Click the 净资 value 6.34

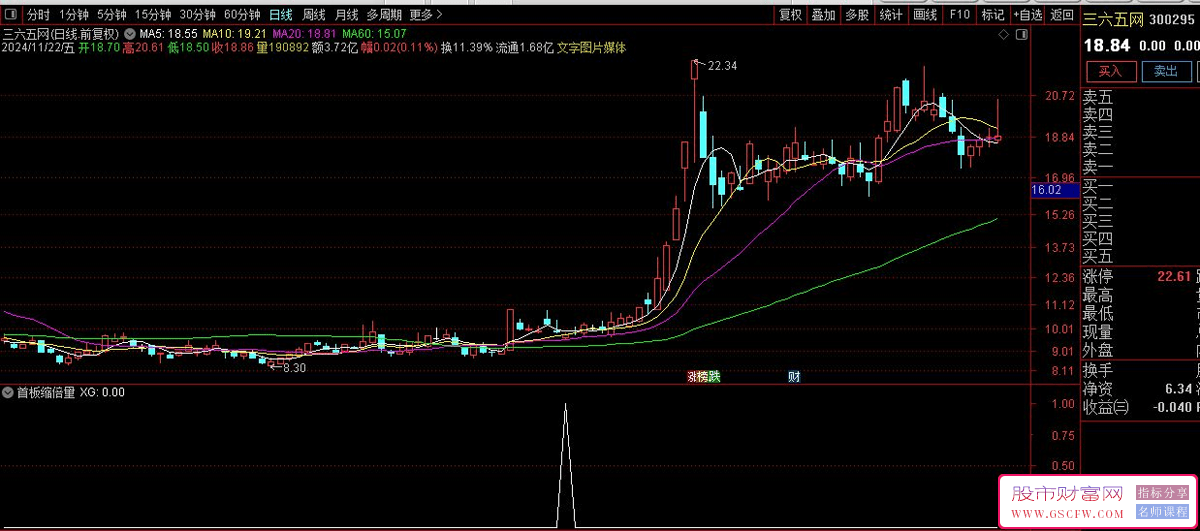pyautogui.click(x=1178, y=388)
